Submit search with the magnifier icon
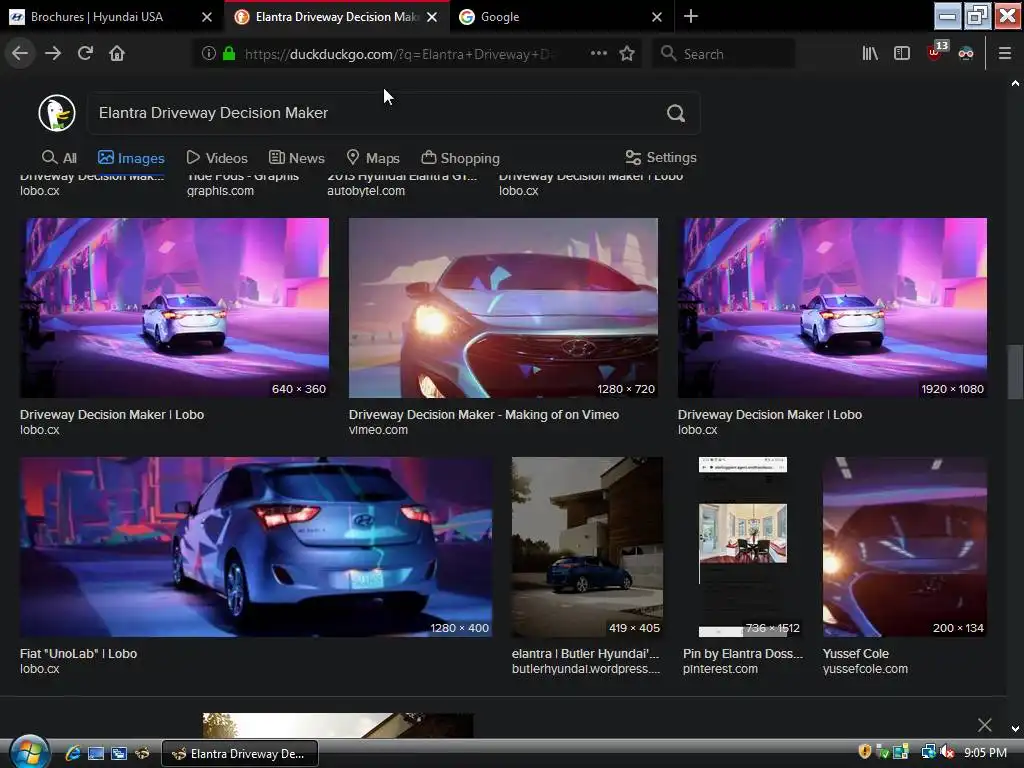The height and width of the screenshot is (768, 1024). (x=676, y=113)
